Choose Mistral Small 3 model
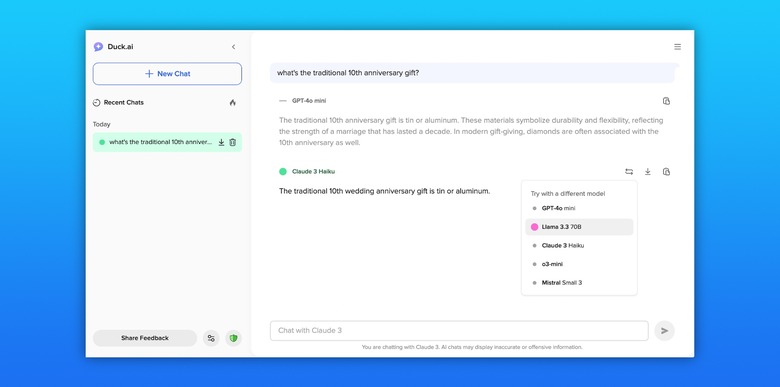Viewport: 780px width, 387px height. (579, 283)
